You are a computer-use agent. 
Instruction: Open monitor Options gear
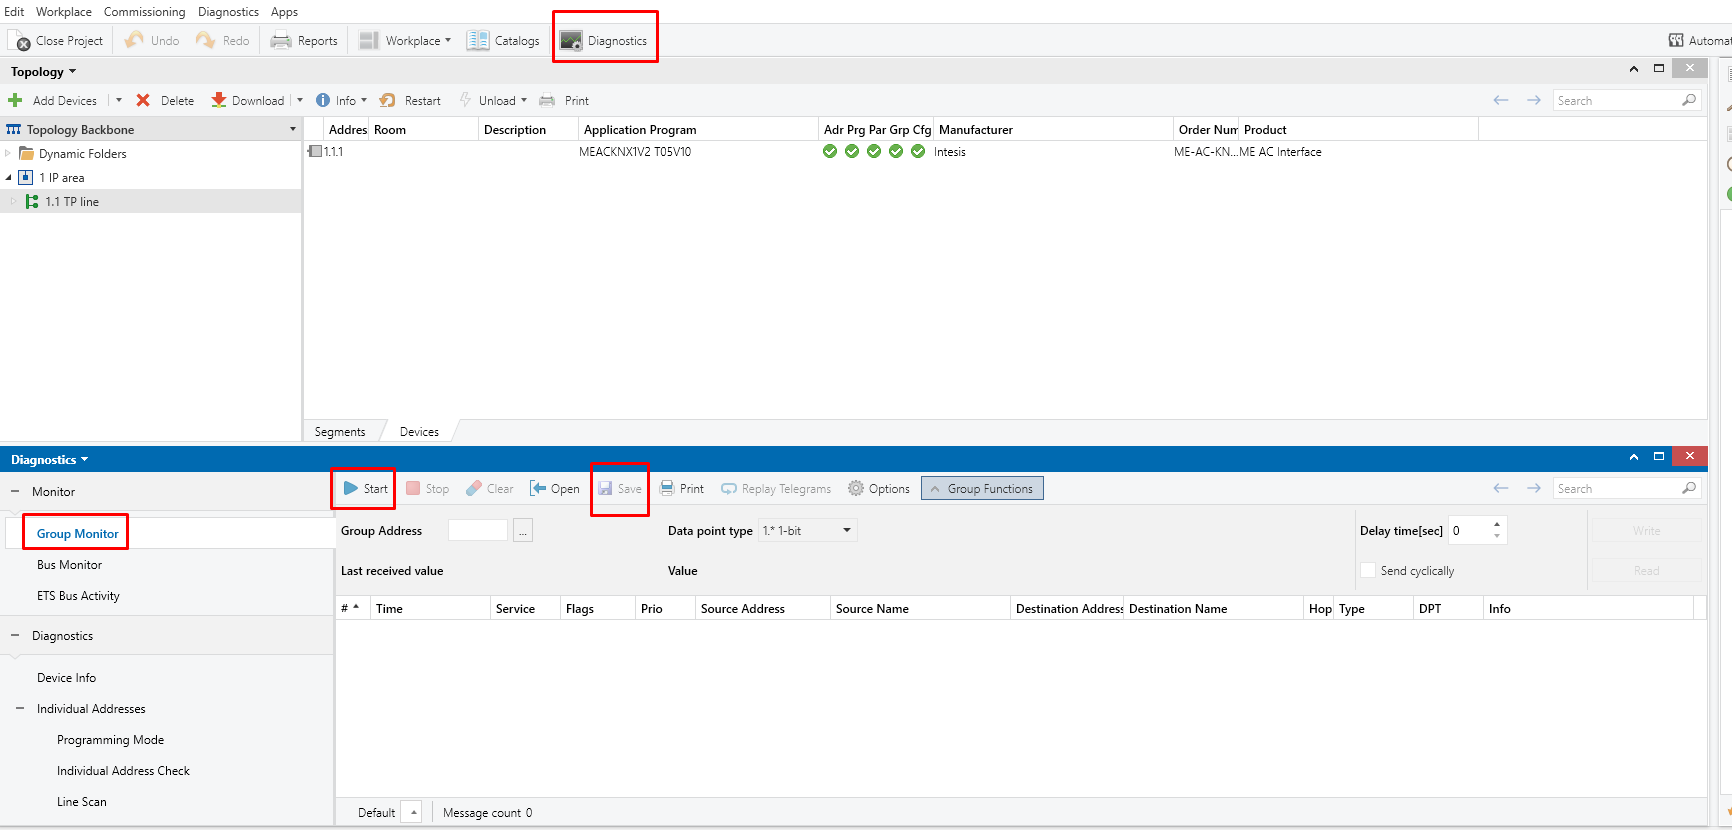click(x=856, y=489)
